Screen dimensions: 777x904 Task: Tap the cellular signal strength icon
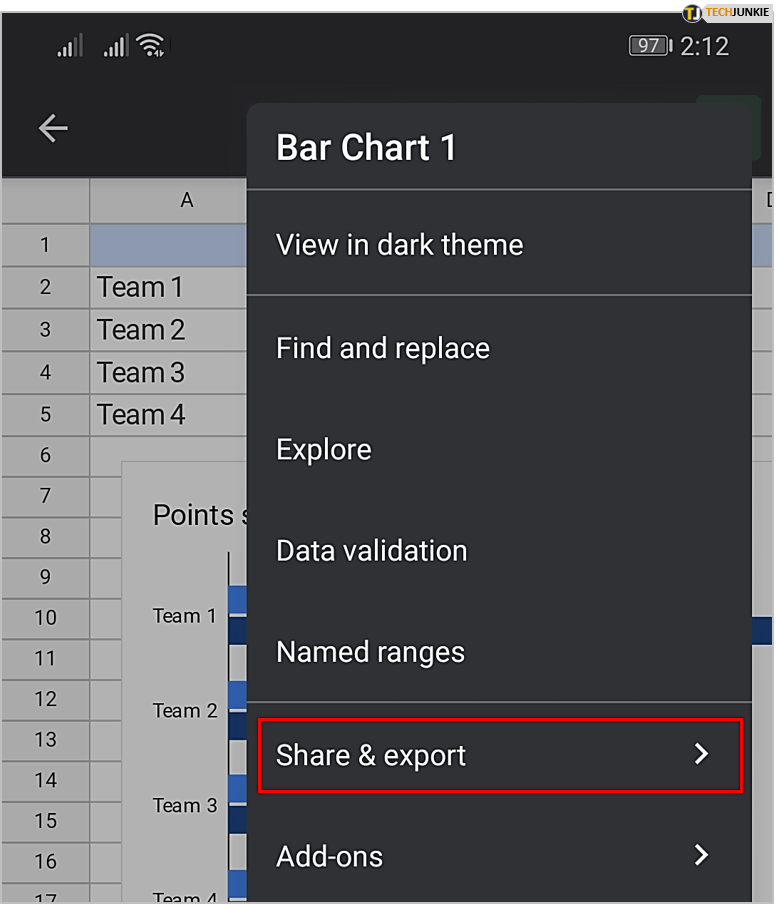[69, 46]
